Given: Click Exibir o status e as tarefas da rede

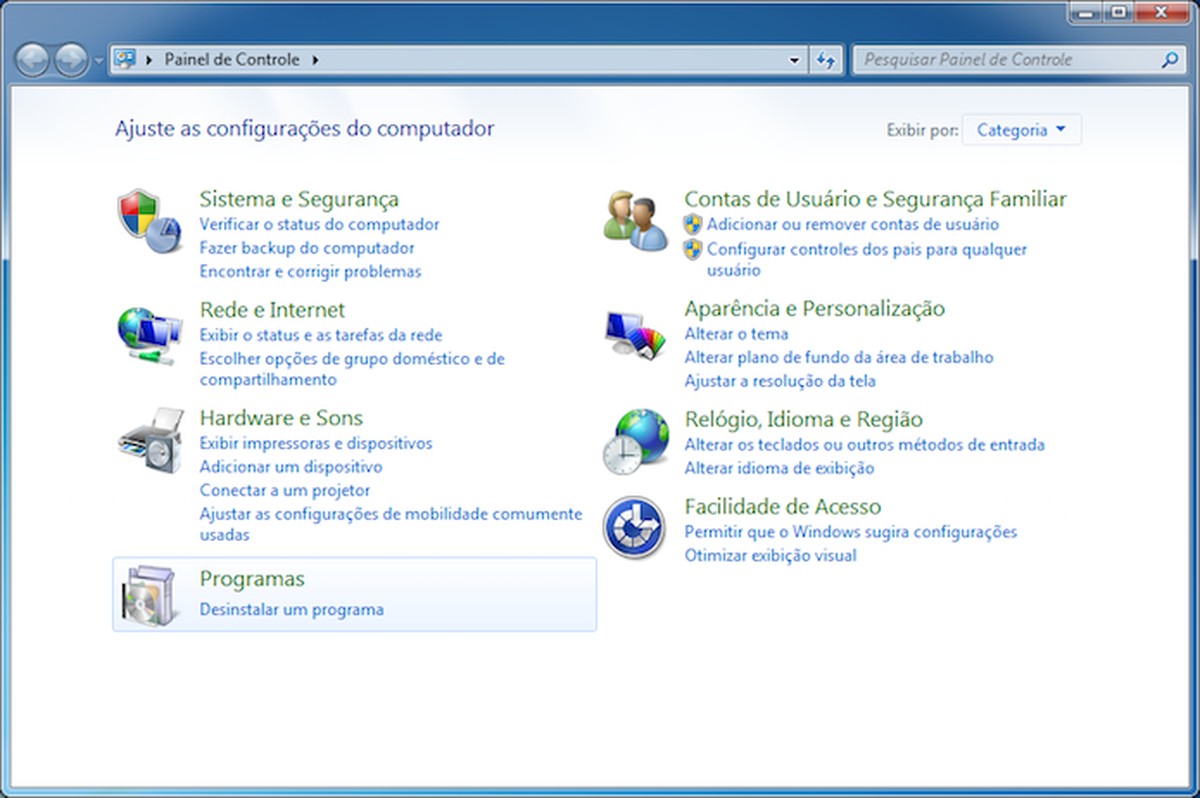Looking at the screenshot, I should [x=321, y=335].
